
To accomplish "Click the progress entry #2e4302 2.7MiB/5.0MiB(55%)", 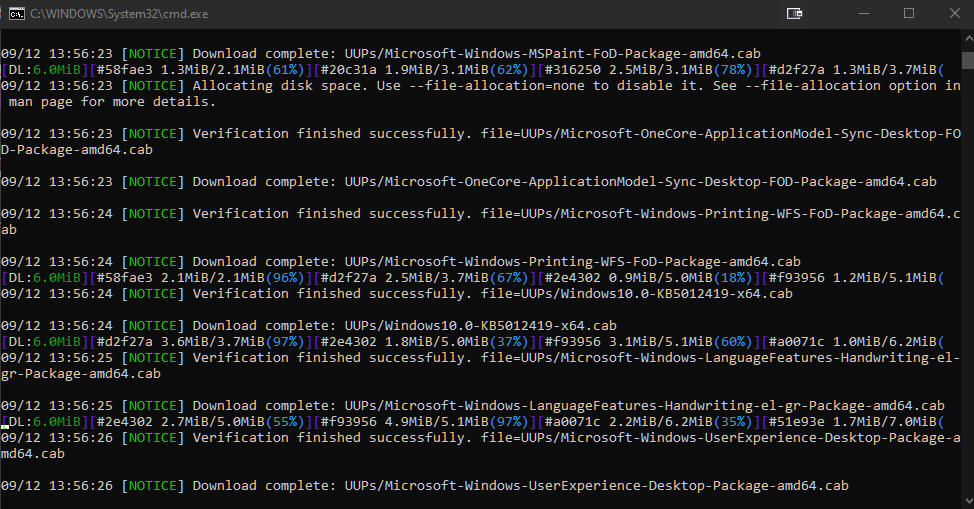I will click(x=201, y=422).
